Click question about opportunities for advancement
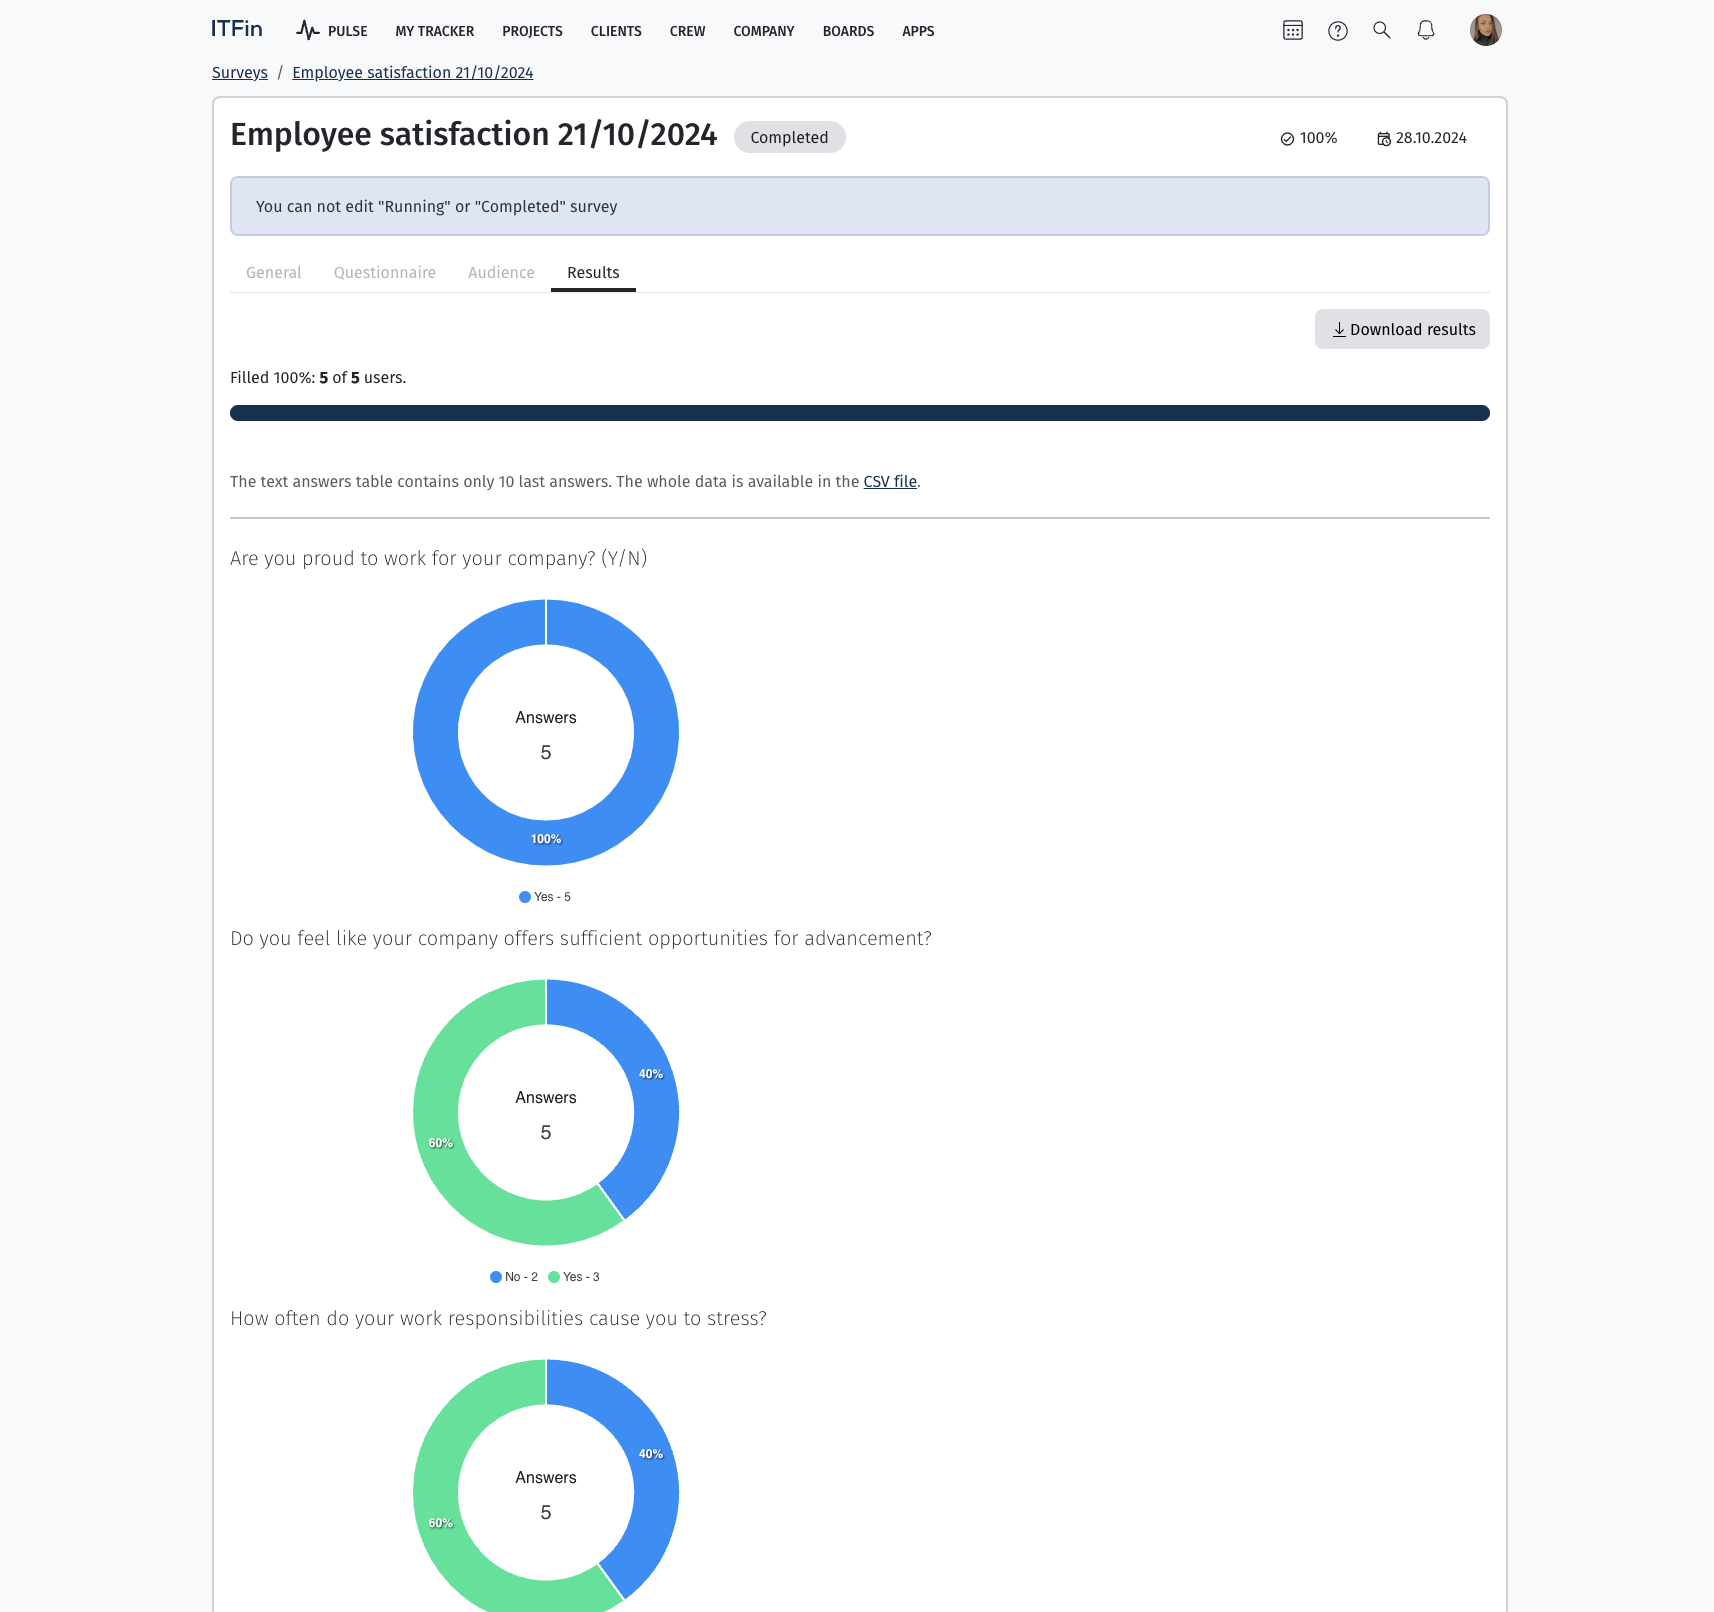 coord(581,939)
